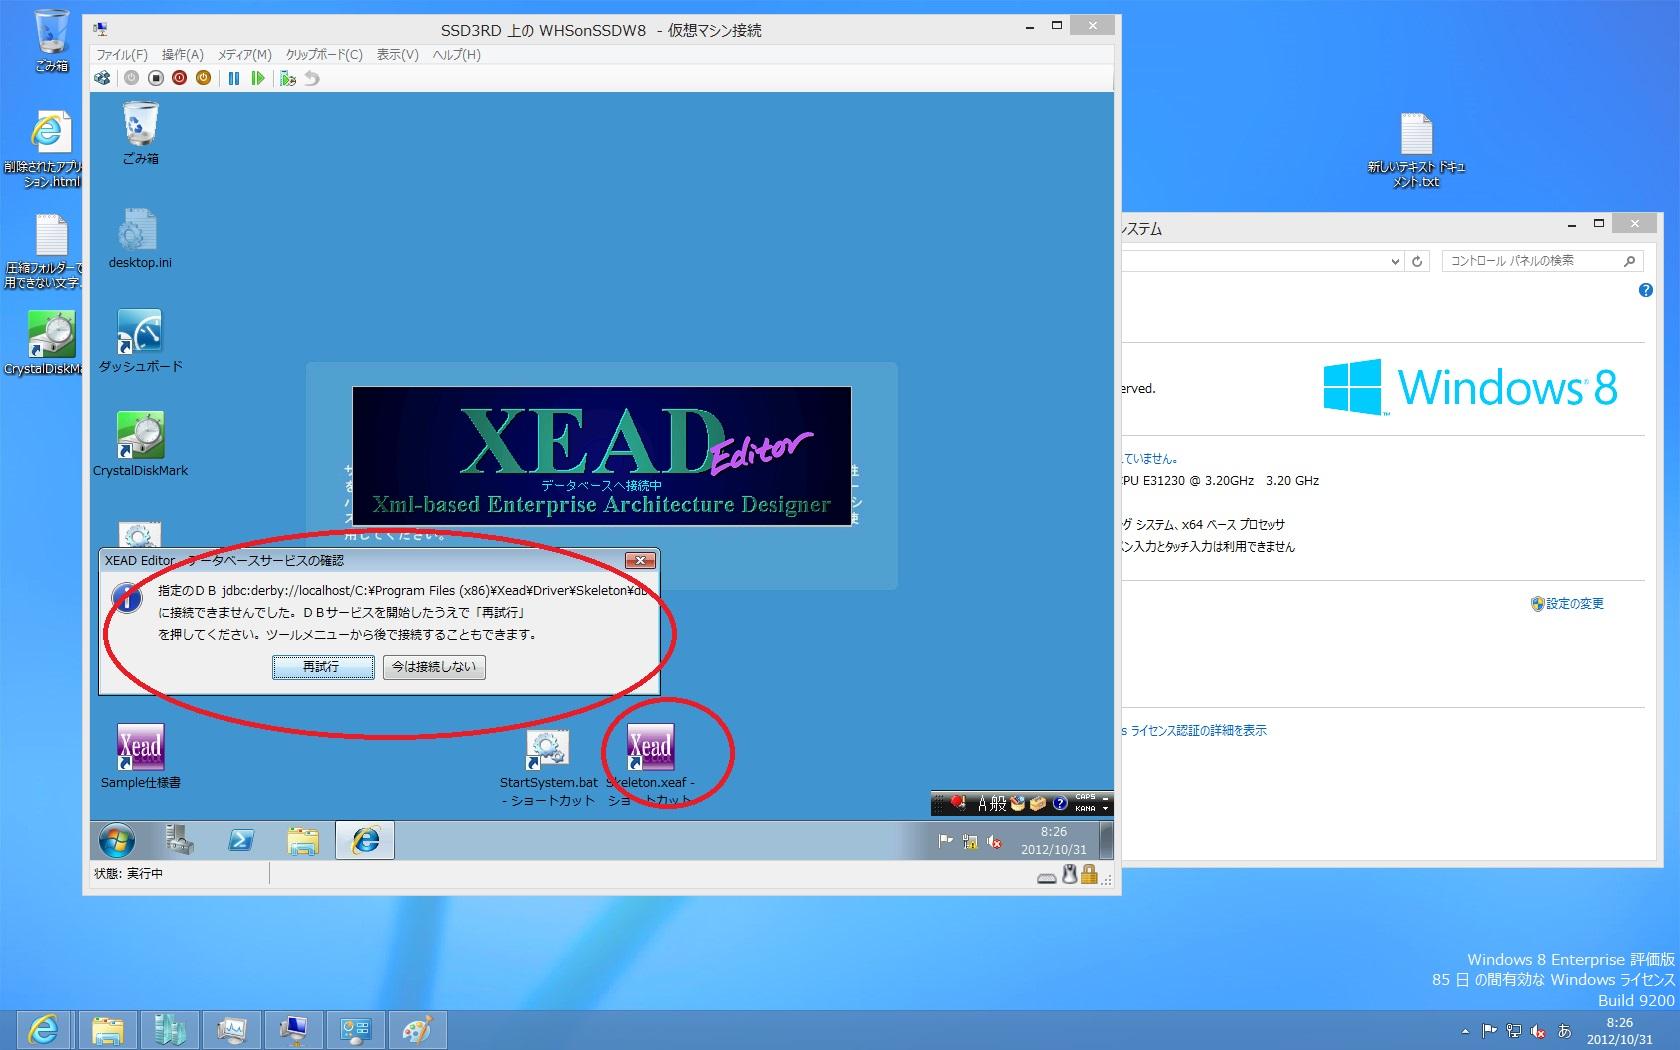Image resolution: width=1680 pixels, height=1050 pixels.
Task: Click the muted volume icon in the VM tray
Action: pos(994,841)
